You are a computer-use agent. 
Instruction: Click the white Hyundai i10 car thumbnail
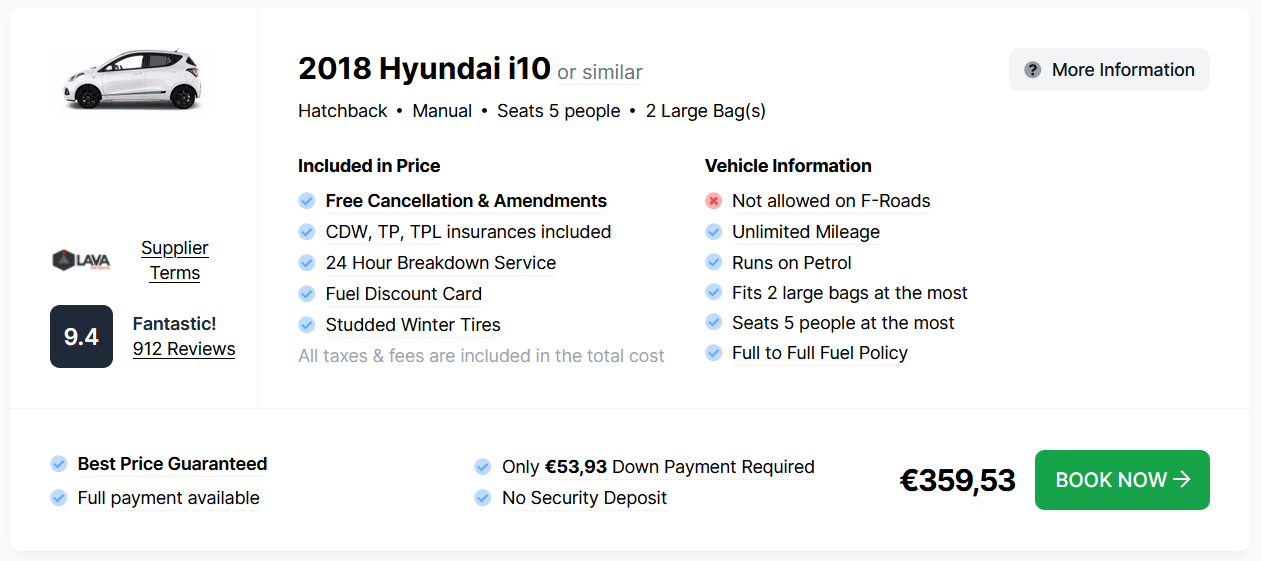(133, 79)
